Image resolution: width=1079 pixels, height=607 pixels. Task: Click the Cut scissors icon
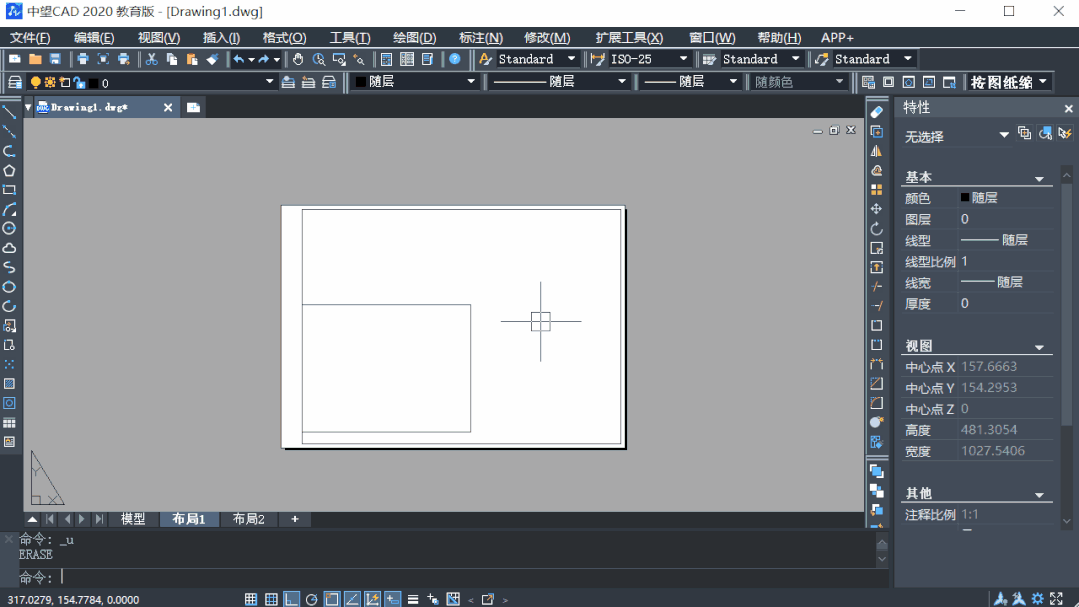pos(151,59)
